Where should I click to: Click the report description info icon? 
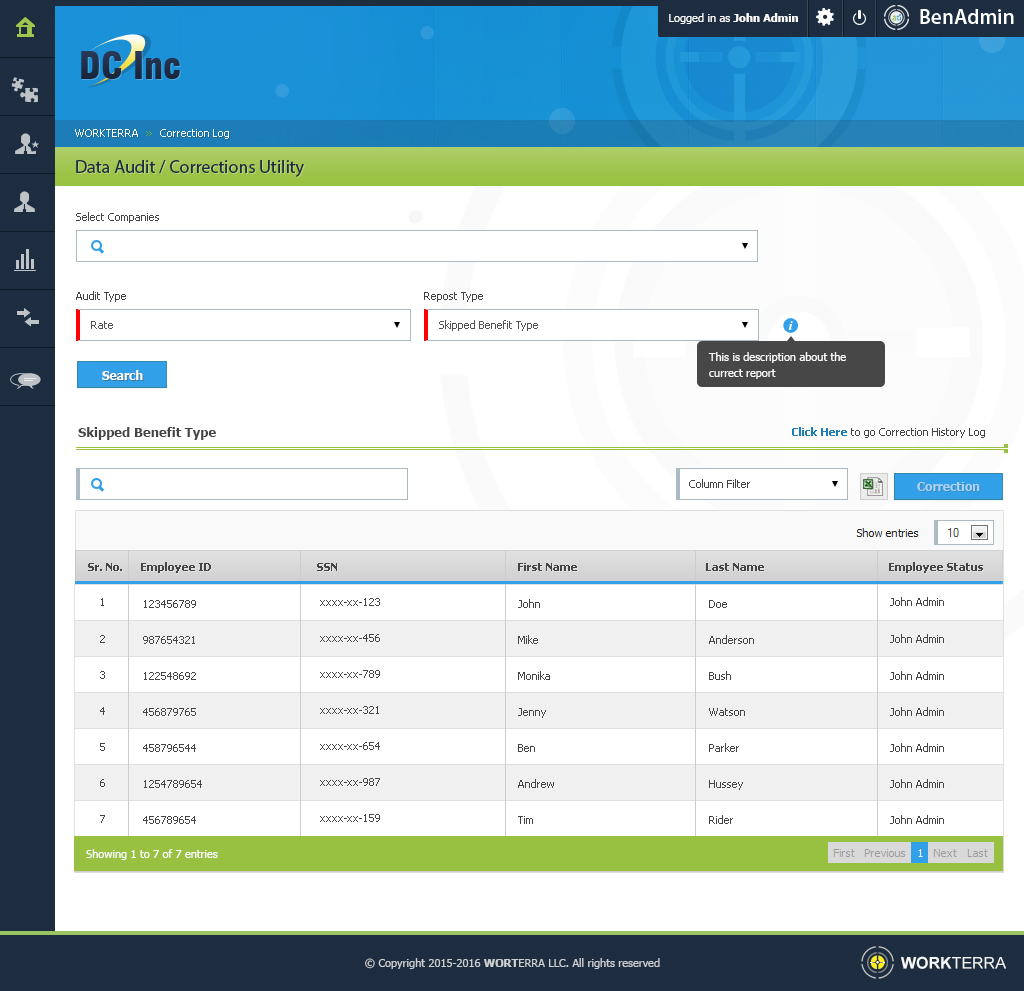pyautogui.click(x=790, y=325)
